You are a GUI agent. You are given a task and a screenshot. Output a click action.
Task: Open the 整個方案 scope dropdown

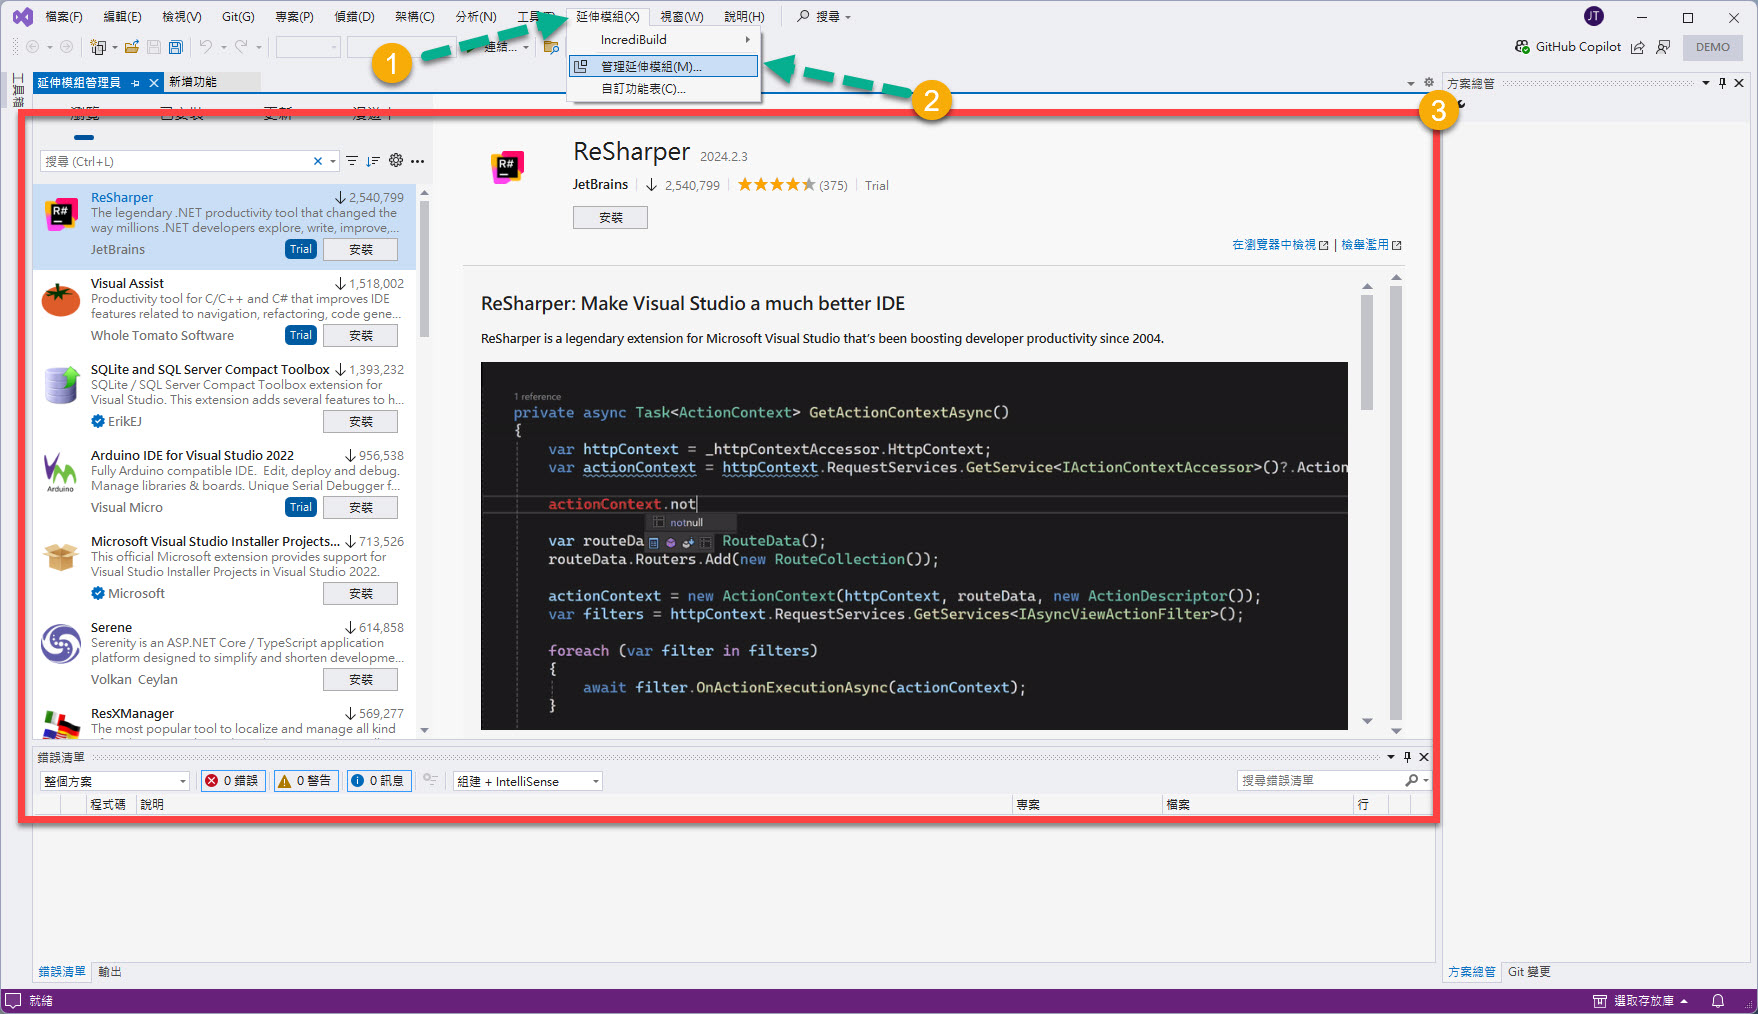pyautogui.click(x=115, y=781)
